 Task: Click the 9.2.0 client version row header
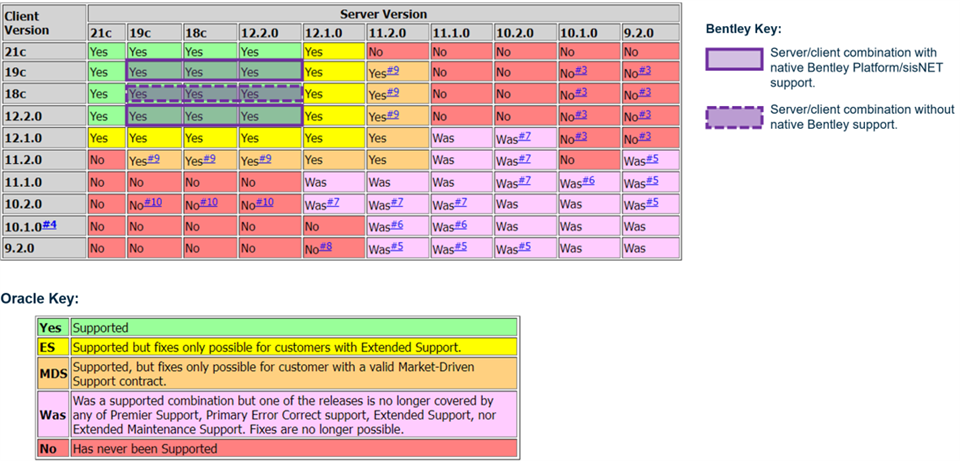pyautogui.click(x=43, y=248)
